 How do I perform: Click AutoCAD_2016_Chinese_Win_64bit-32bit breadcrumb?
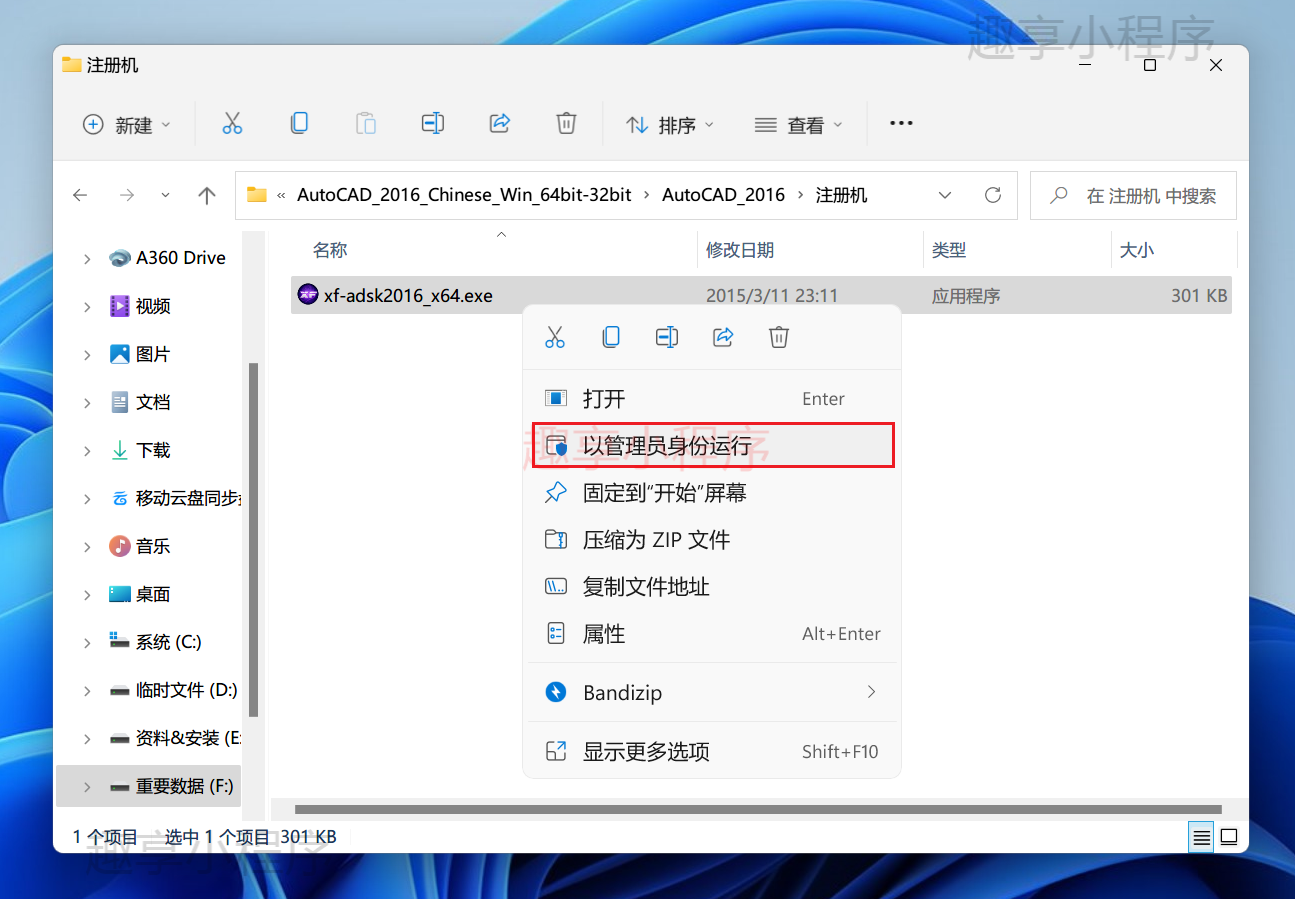464,195
